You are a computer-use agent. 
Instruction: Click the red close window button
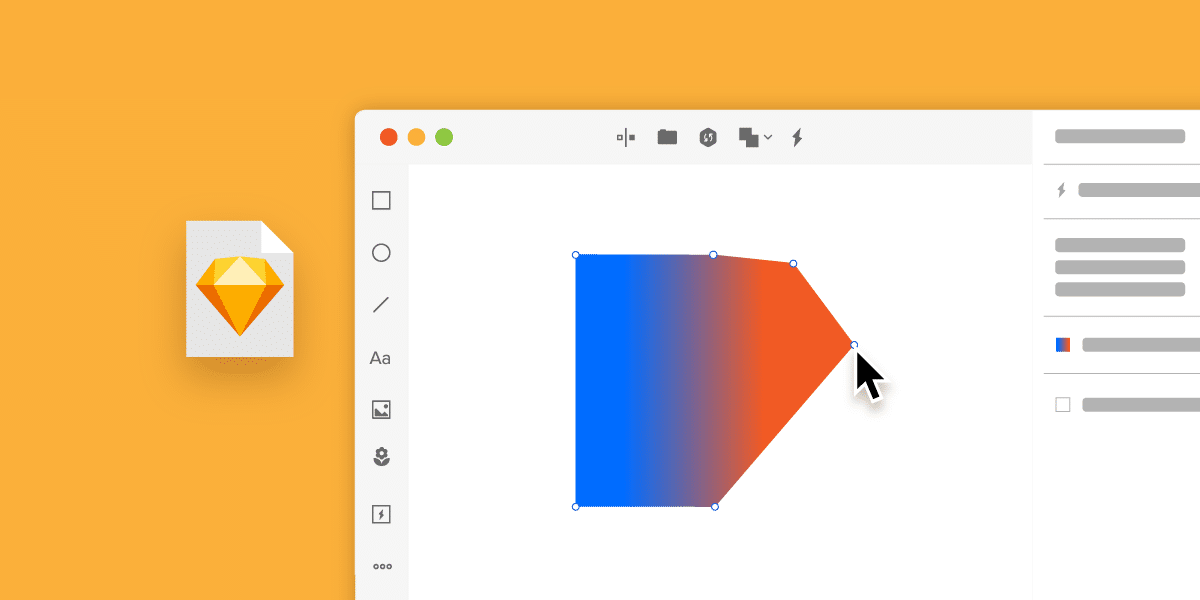(x=389, y=137)
